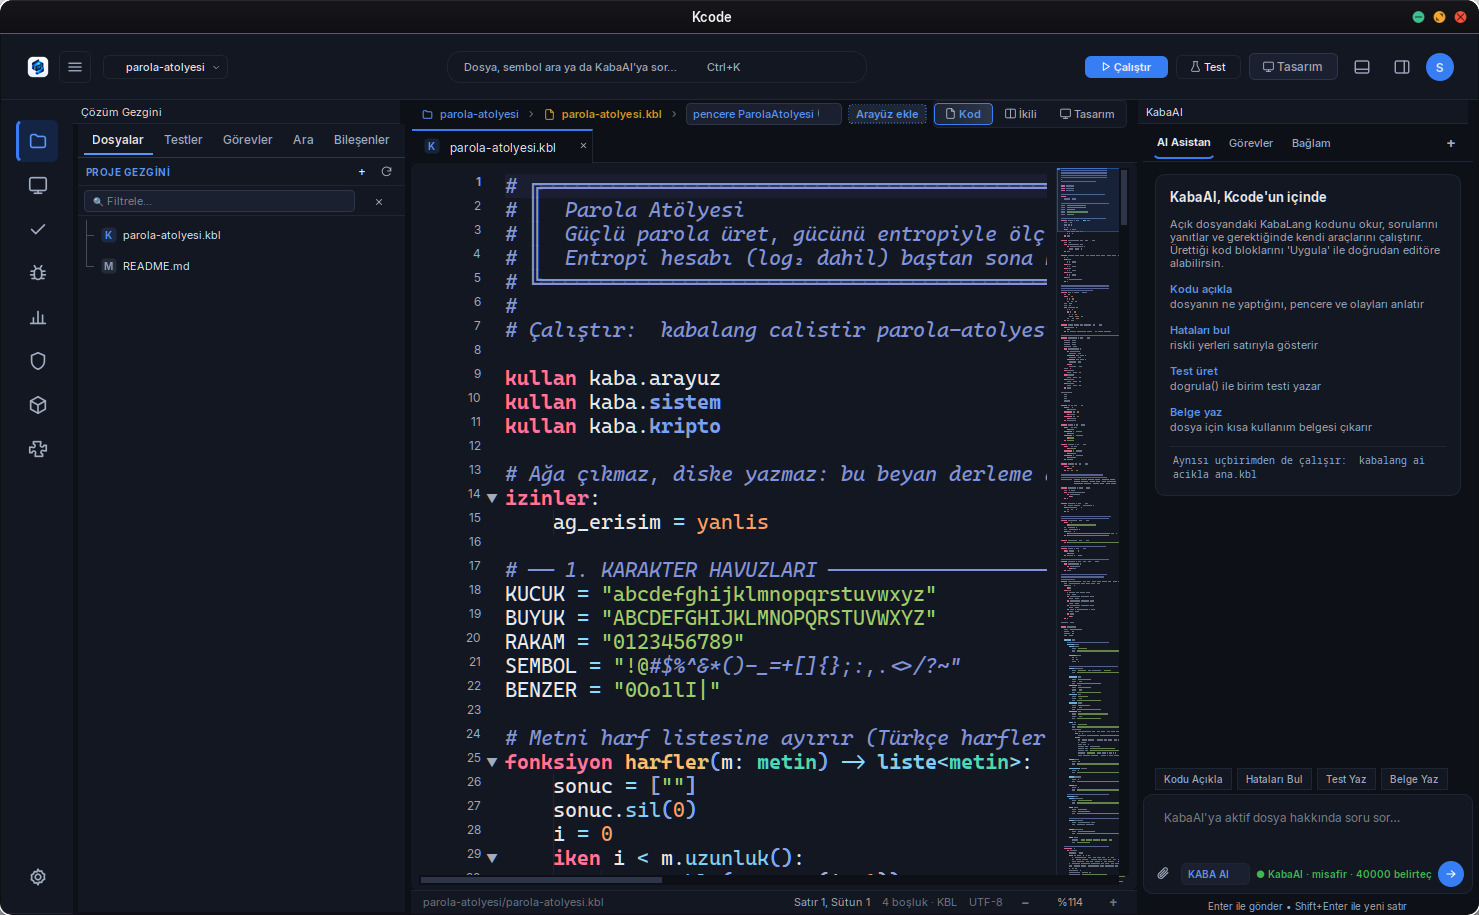1479x915 pixels.
Task: Toggle the right side panel layout icon
Action: pyautogui.click(x=1402, y=67)
